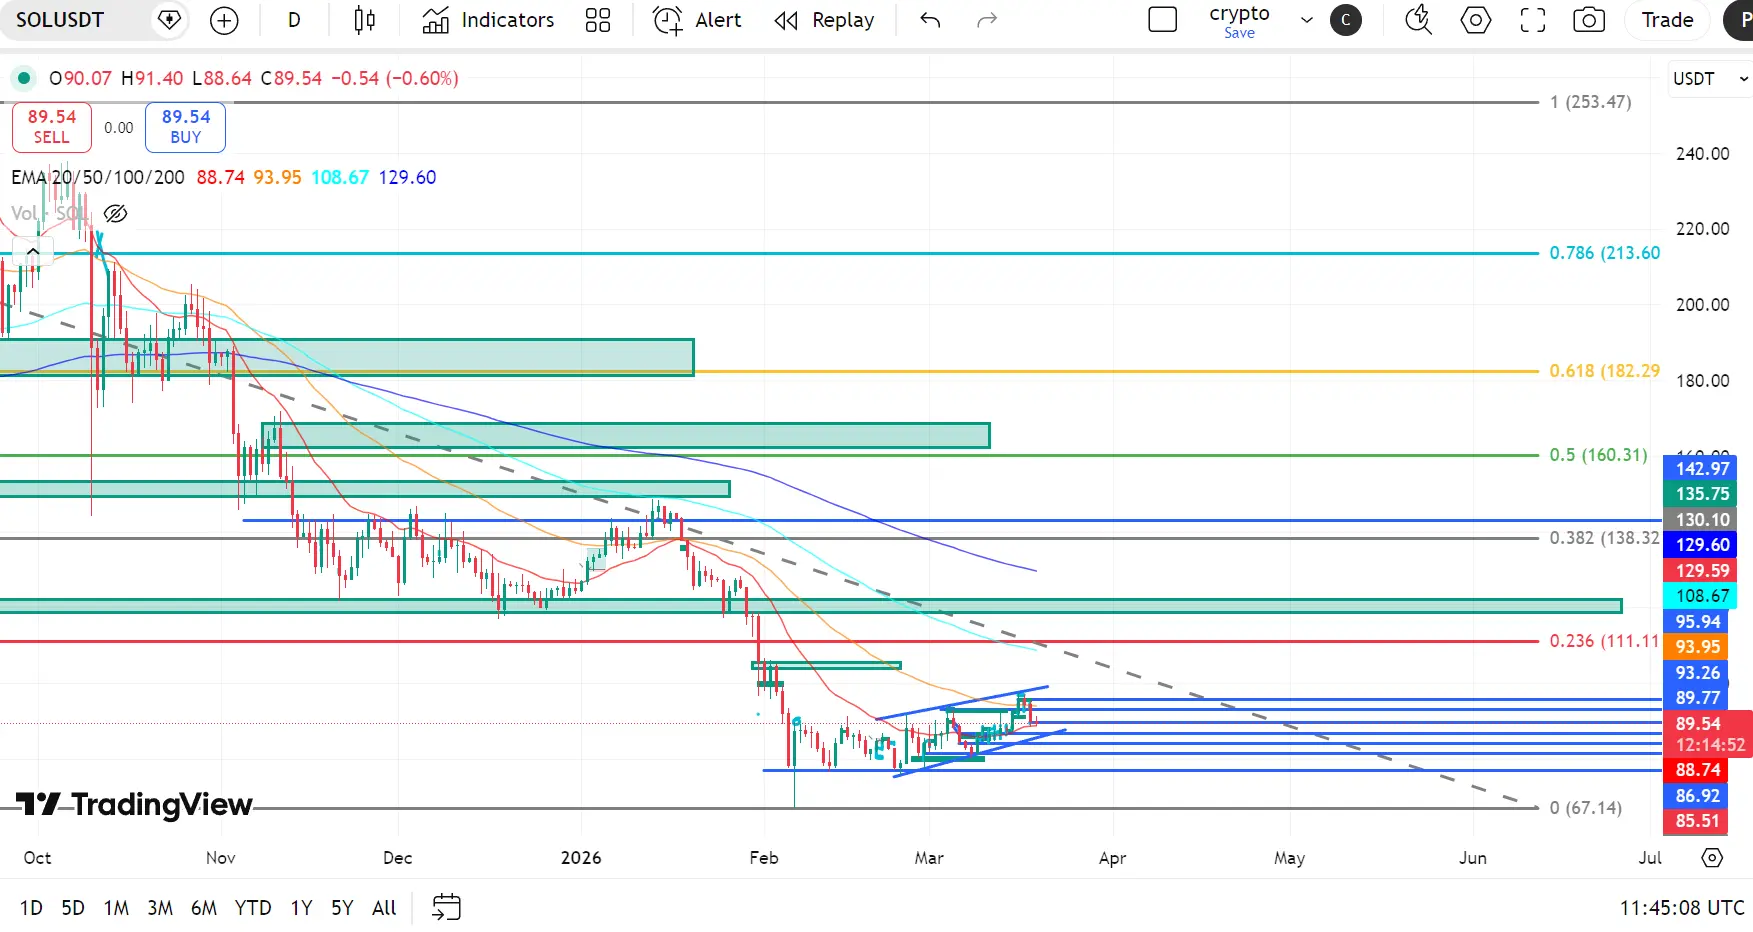1753x932 pixels.
Task: Click the 135.75 green price tag
Action: 1702,494
